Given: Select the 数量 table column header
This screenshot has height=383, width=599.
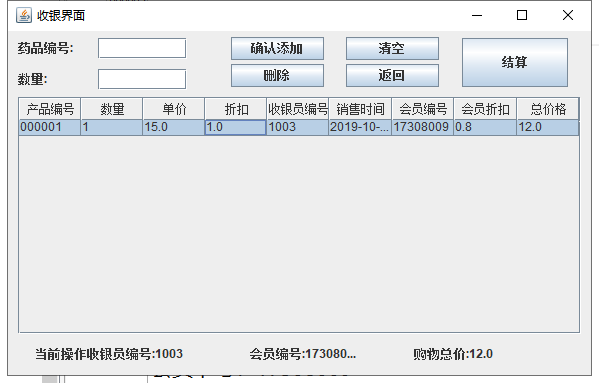Looking at the screenshot, I should 112,109.
